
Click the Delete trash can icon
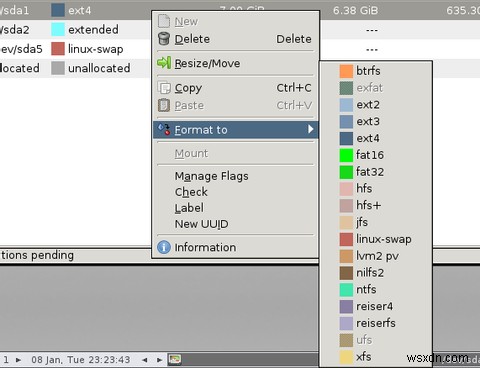click(x=164, y=39)
